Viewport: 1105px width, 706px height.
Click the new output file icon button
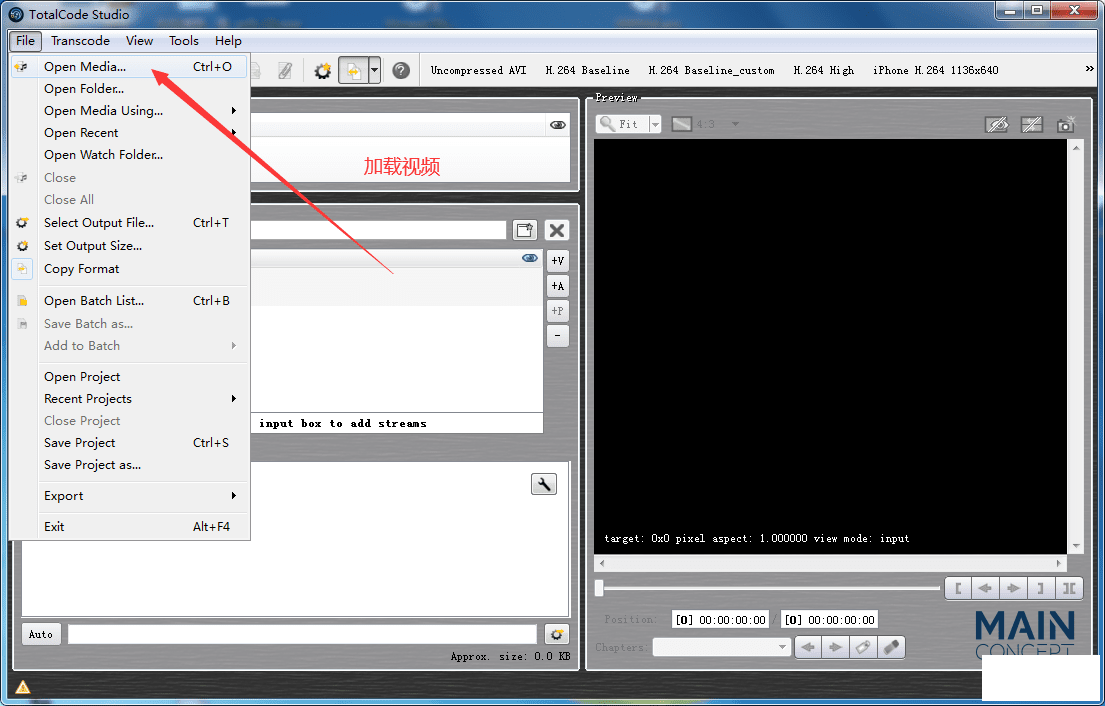524,230
